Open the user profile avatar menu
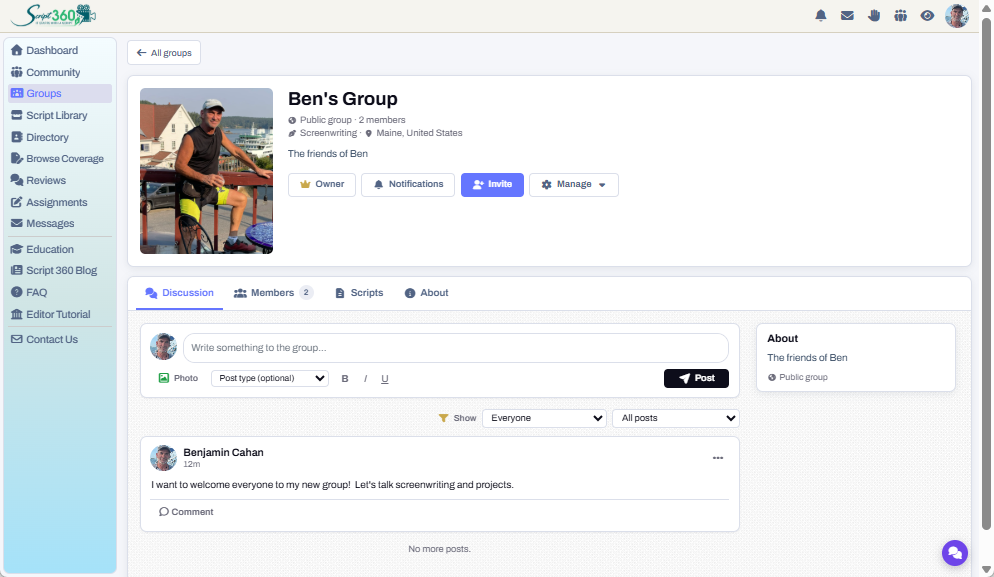 pos(957,16)
